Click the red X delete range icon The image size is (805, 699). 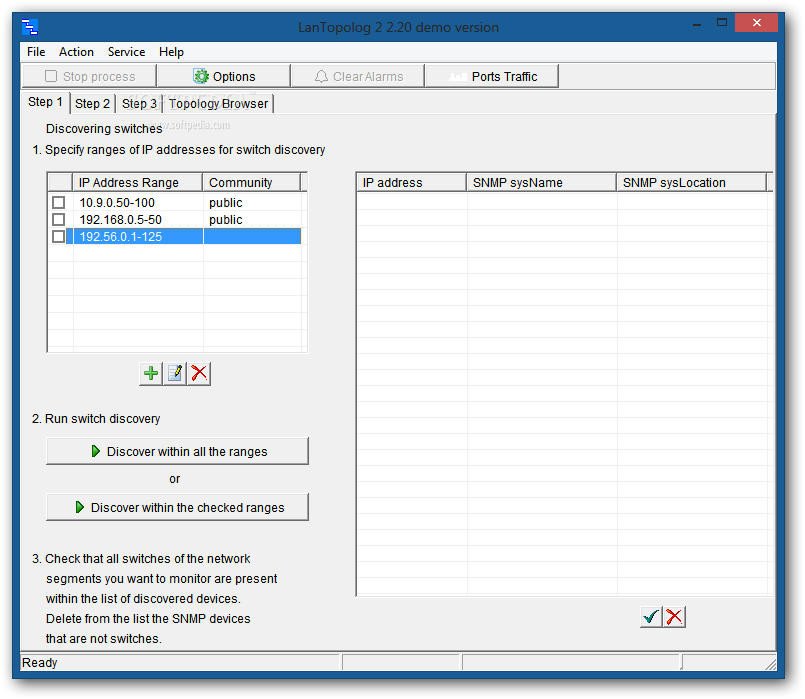199,373
